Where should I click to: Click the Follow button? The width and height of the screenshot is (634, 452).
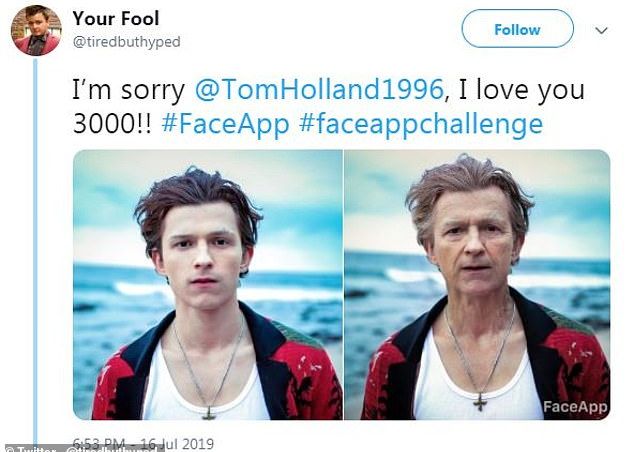[x=517, y=29]
